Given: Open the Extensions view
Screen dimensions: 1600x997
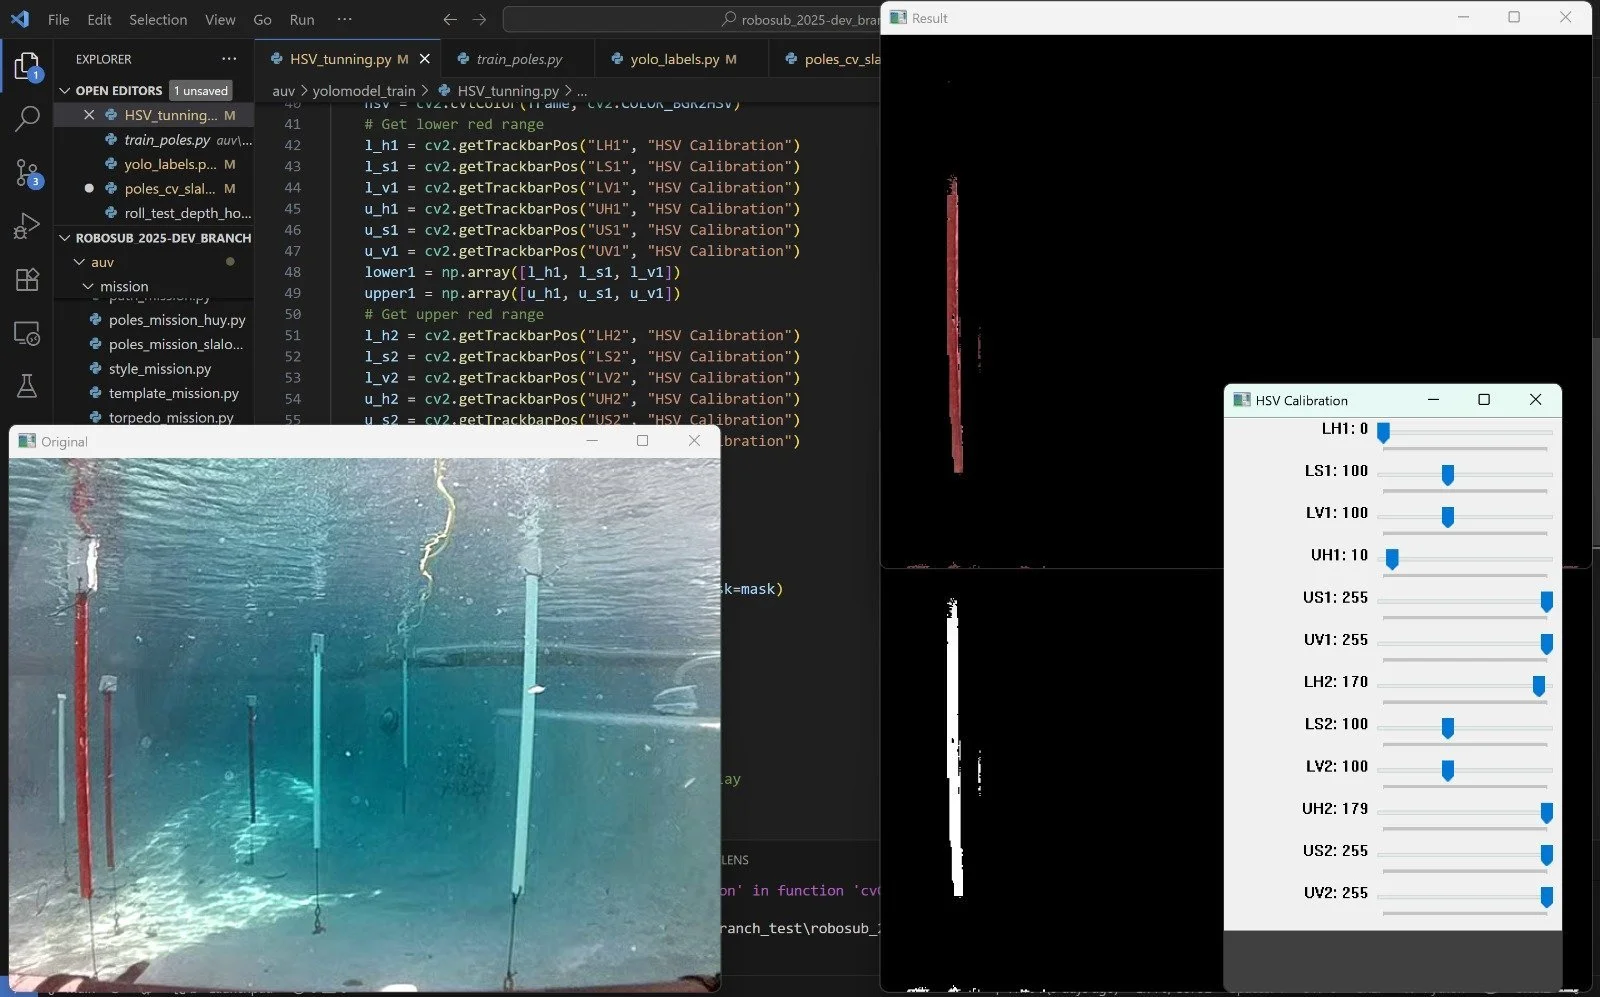Looking at the screenshot, I should pyautogui.click(x=27, y=279).
